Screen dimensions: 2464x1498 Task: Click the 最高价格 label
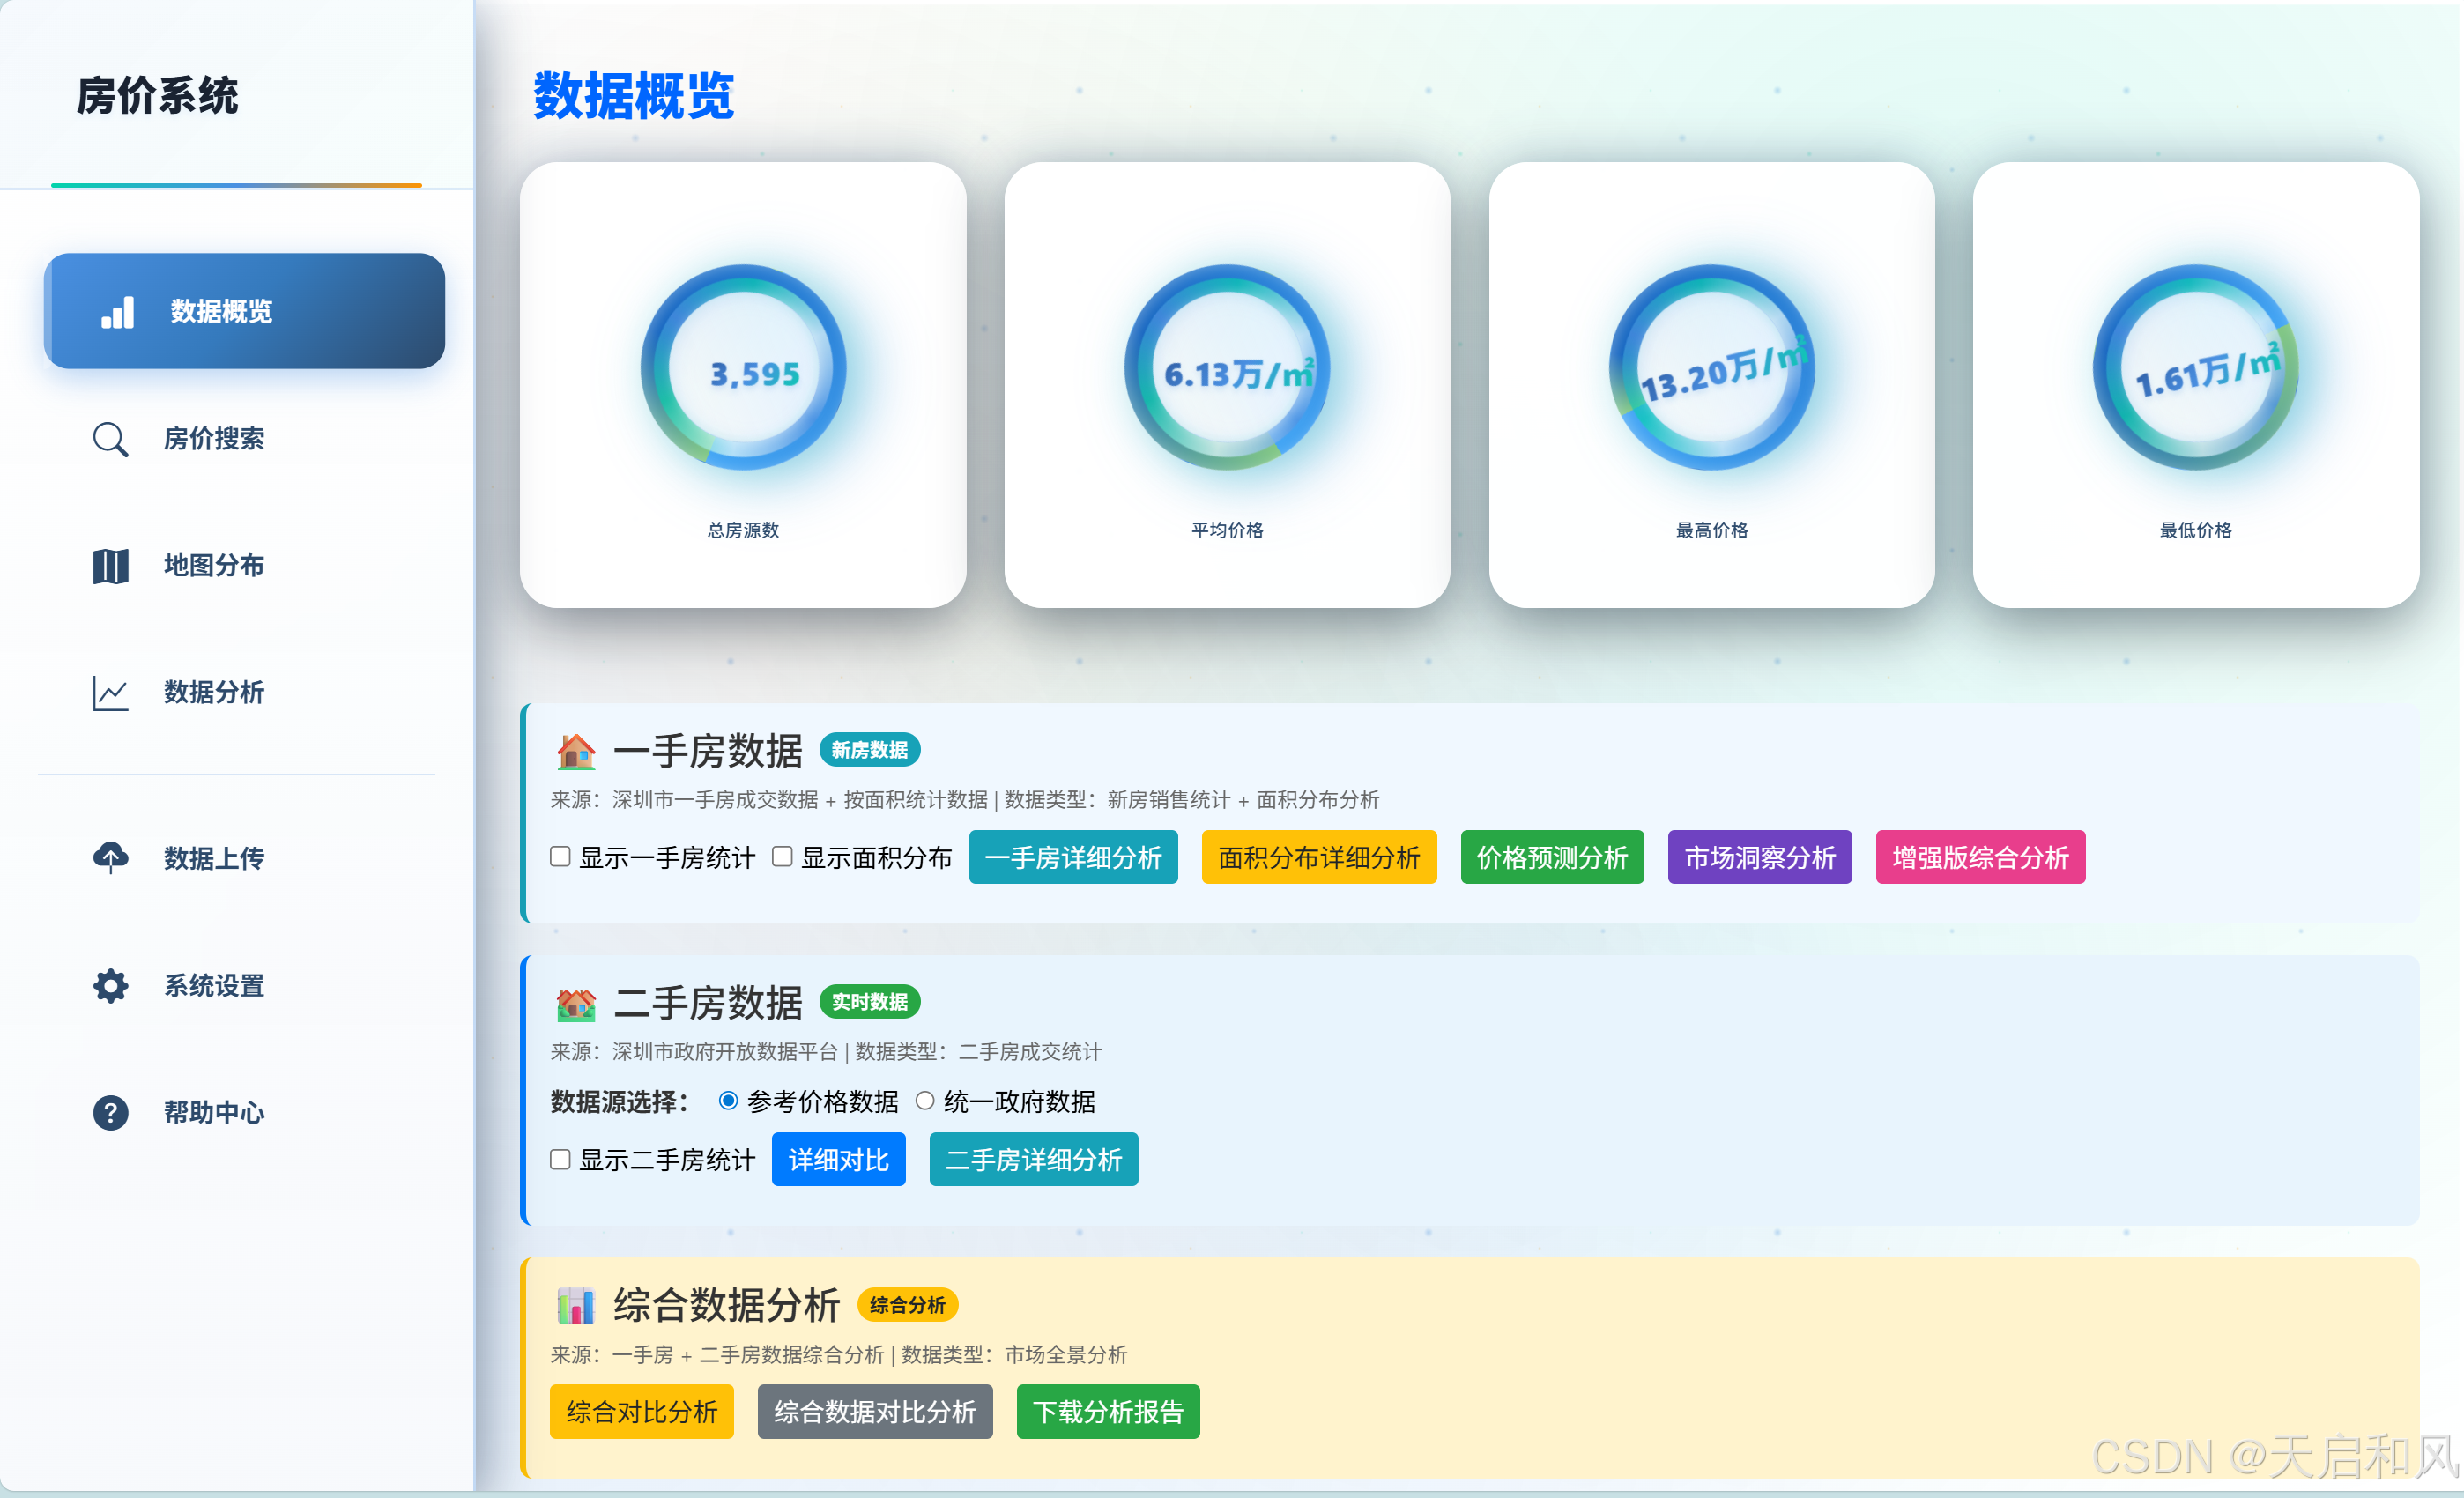click(x=1712, y=530)
